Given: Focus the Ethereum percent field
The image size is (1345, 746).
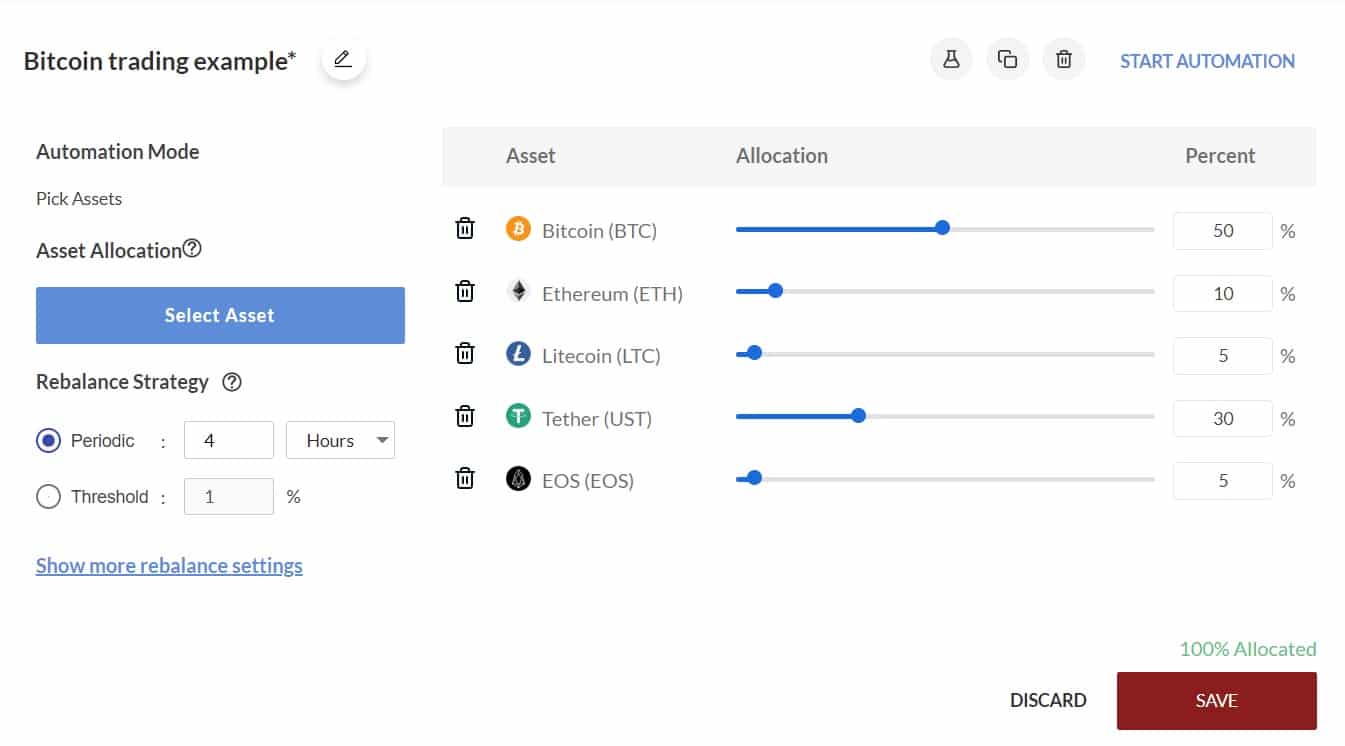Looking at the screenshot, I should click(1223, 294).
